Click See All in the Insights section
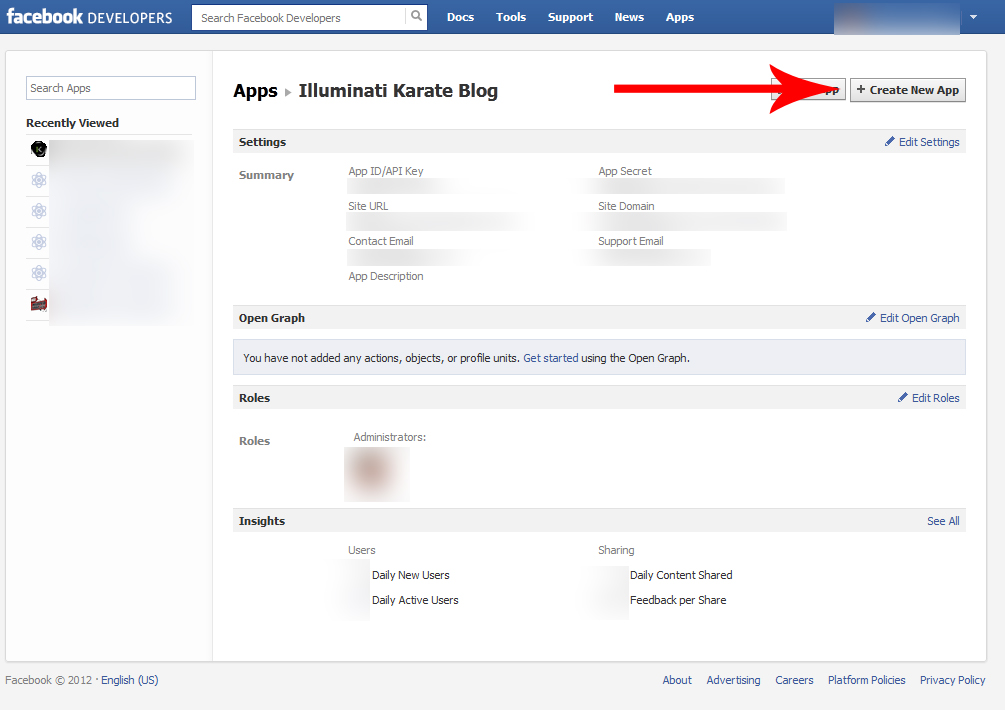1005x710 pixels. click(x=942, y=521)
